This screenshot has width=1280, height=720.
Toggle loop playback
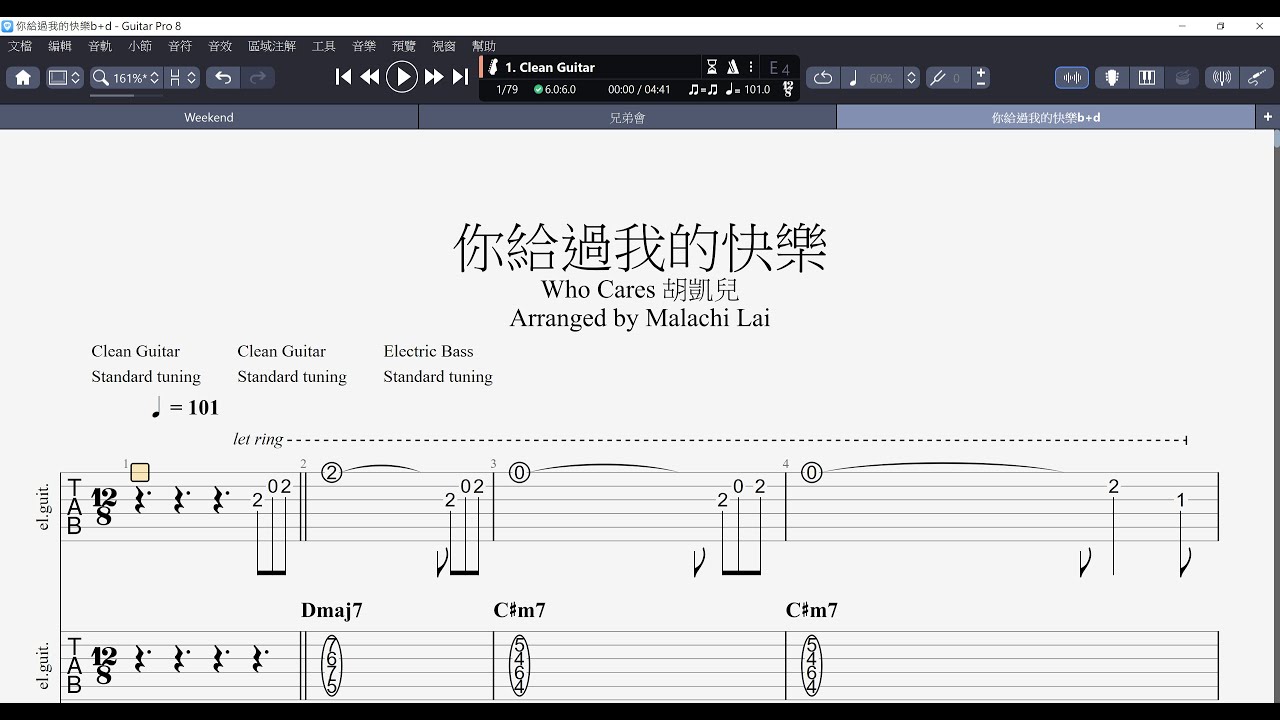coord(823,78)
